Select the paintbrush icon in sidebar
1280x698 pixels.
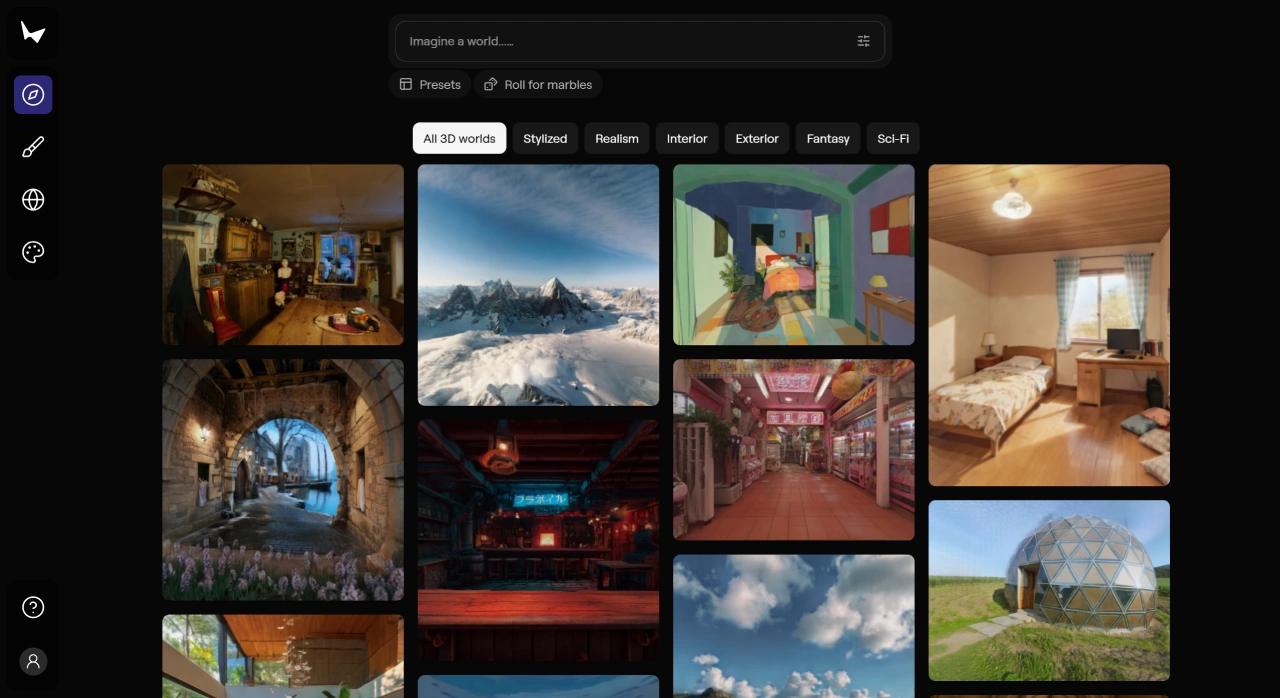point(33,148)
